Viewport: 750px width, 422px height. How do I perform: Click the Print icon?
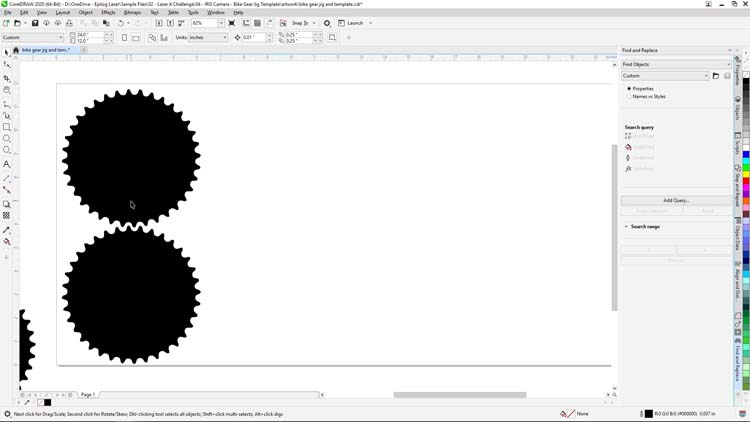pyautogui.click(x=69, y=23)
